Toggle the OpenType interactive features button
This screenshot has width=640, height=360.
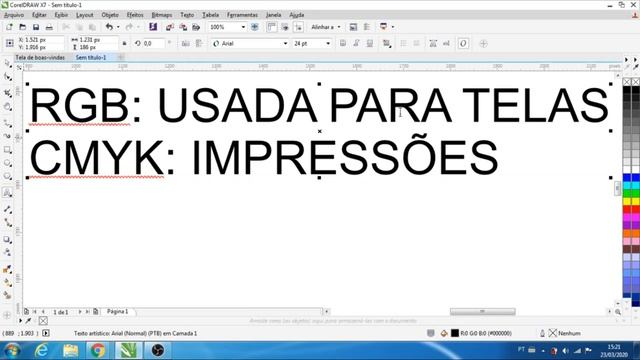[463, 43]
